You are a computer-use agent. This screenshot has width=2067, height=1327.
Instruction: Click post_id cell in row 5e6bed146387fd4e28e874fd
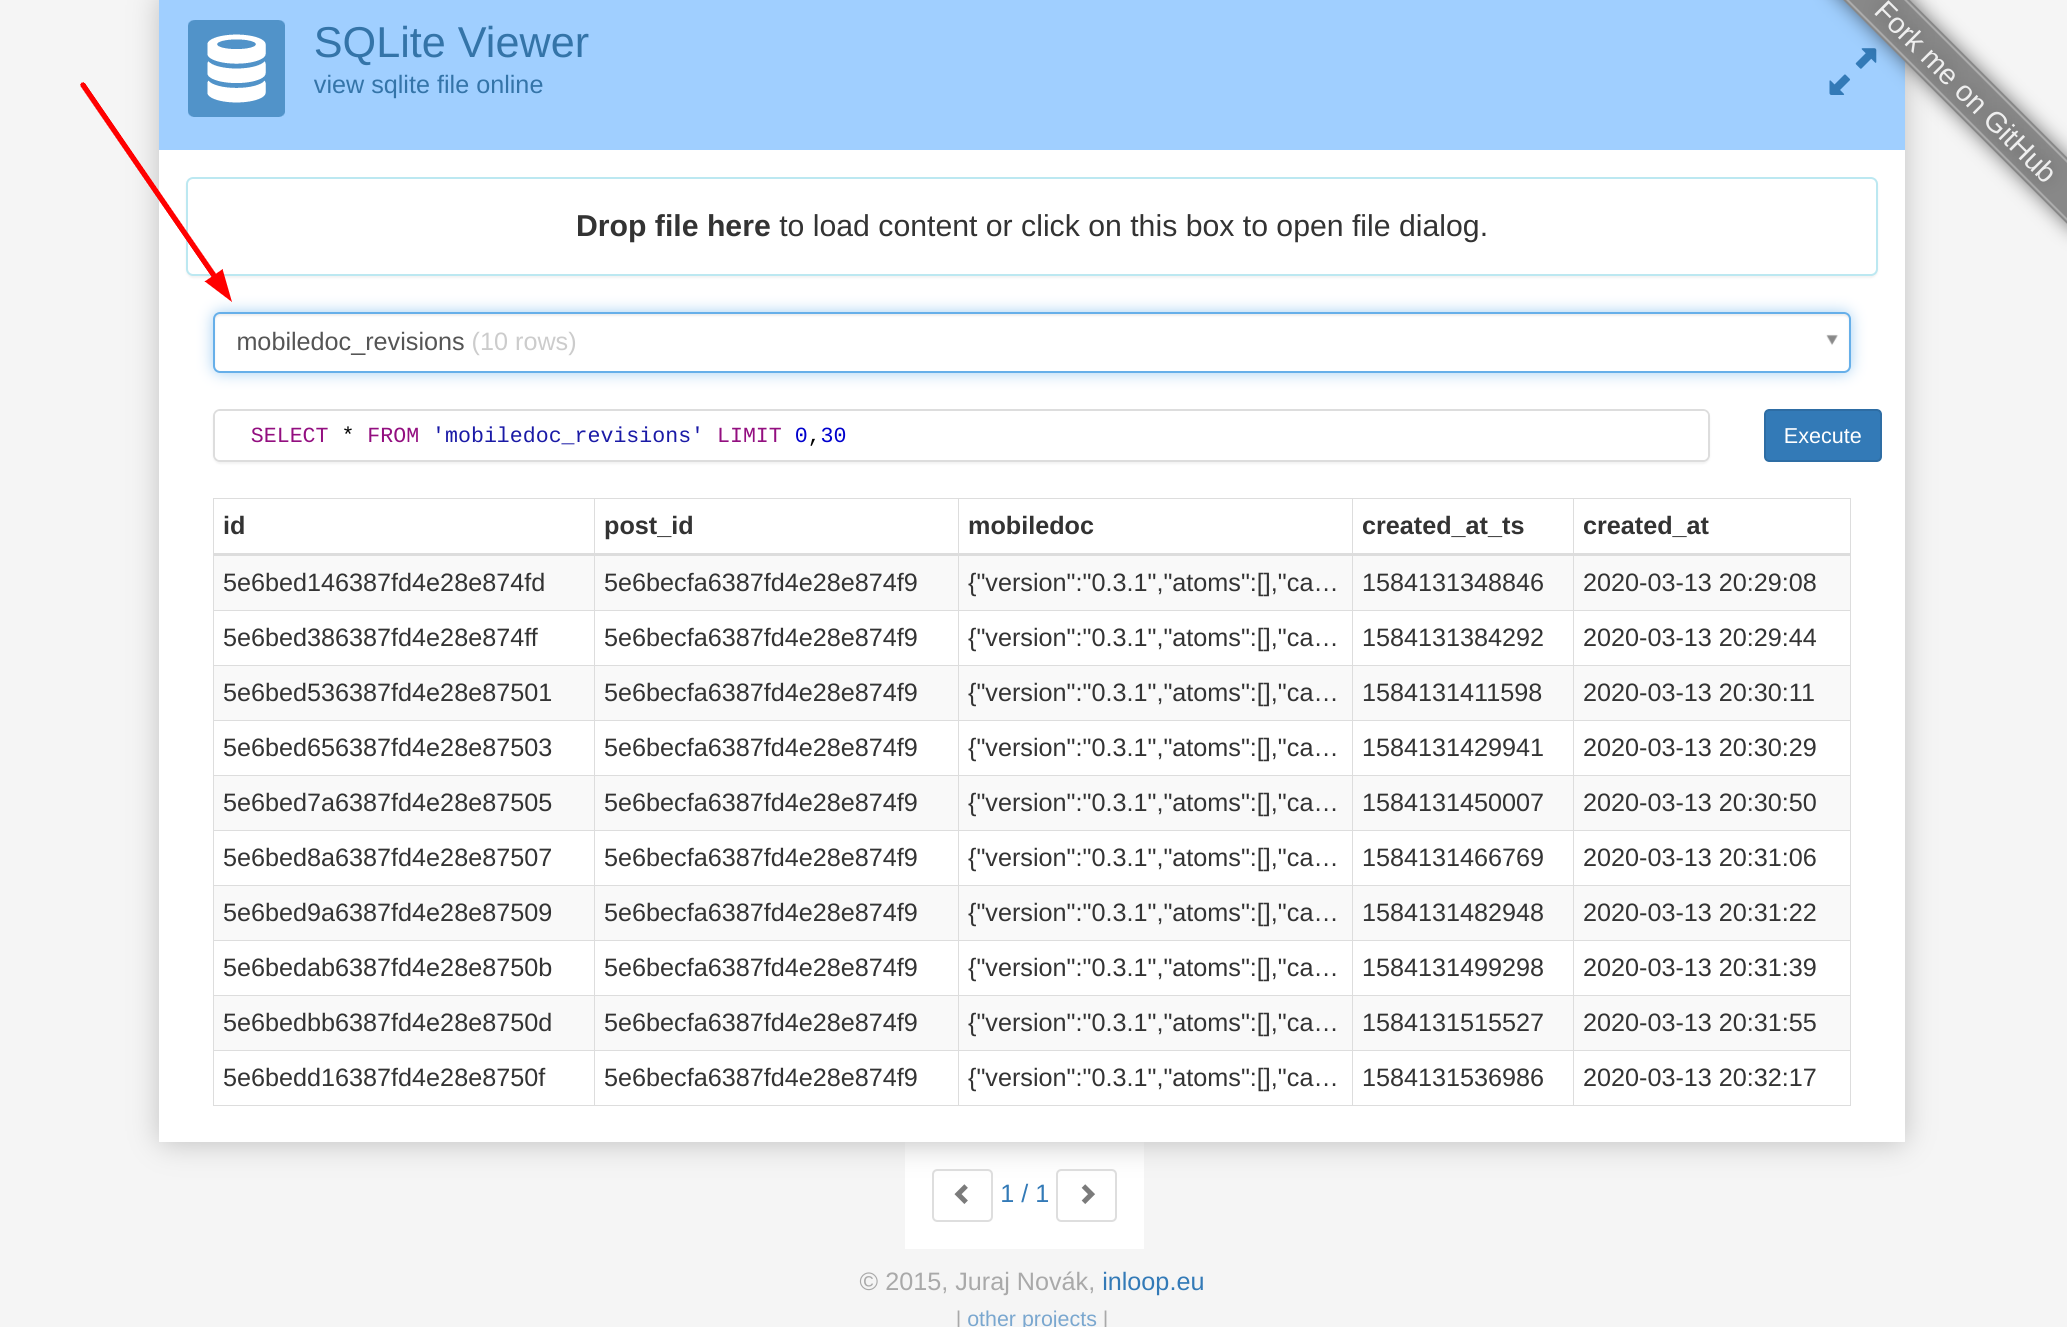point(776,583)
